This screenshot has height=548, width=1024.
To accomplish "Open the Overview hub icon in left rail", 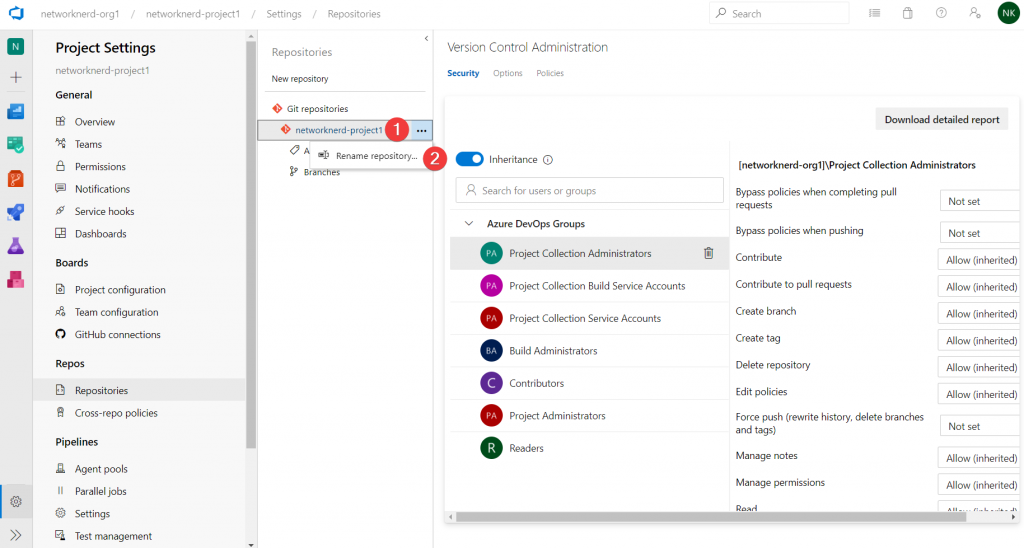I will [16, 111].
